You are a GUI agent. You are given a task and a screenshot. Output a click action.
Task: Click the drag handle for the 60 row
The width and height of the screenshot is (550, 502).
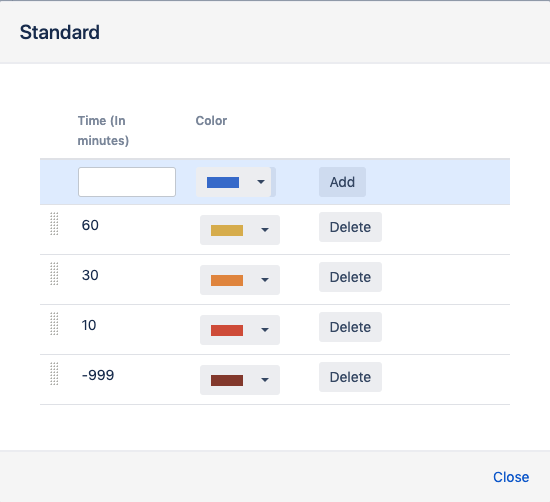pos(54,224)
